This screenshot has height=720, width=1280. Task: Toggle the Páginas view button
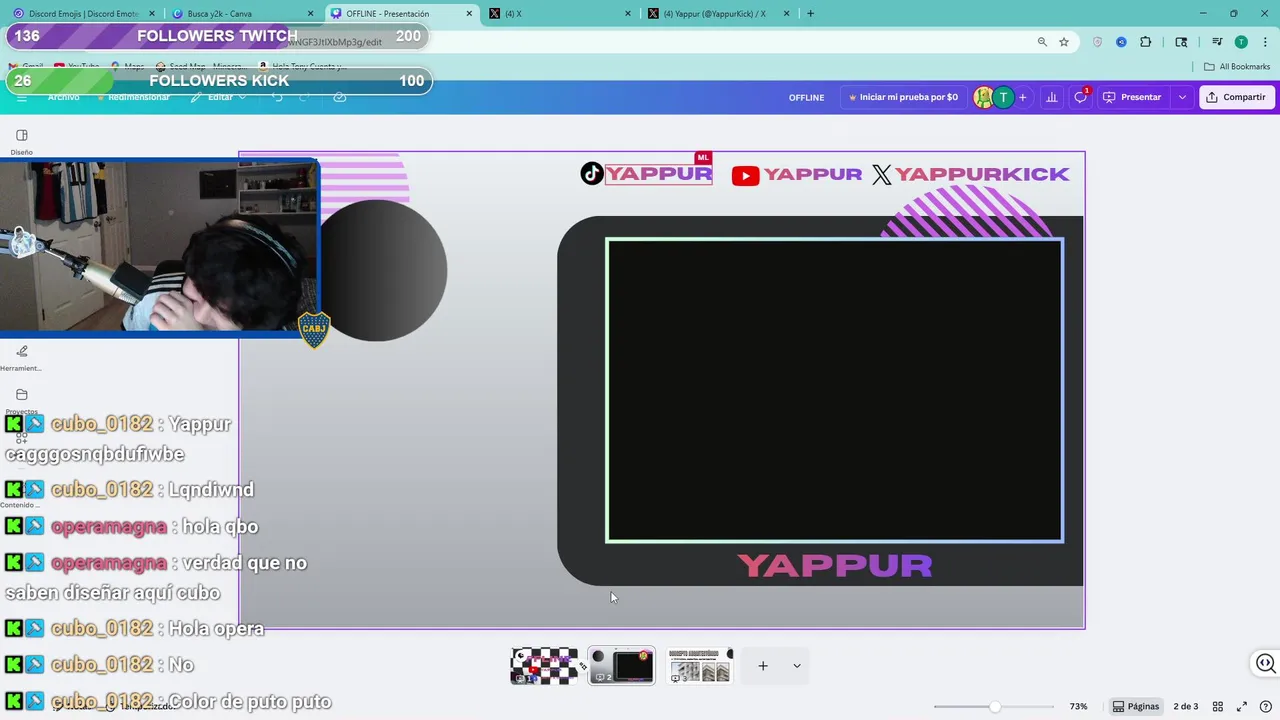pyautogui.click(x=1136, y=706)
